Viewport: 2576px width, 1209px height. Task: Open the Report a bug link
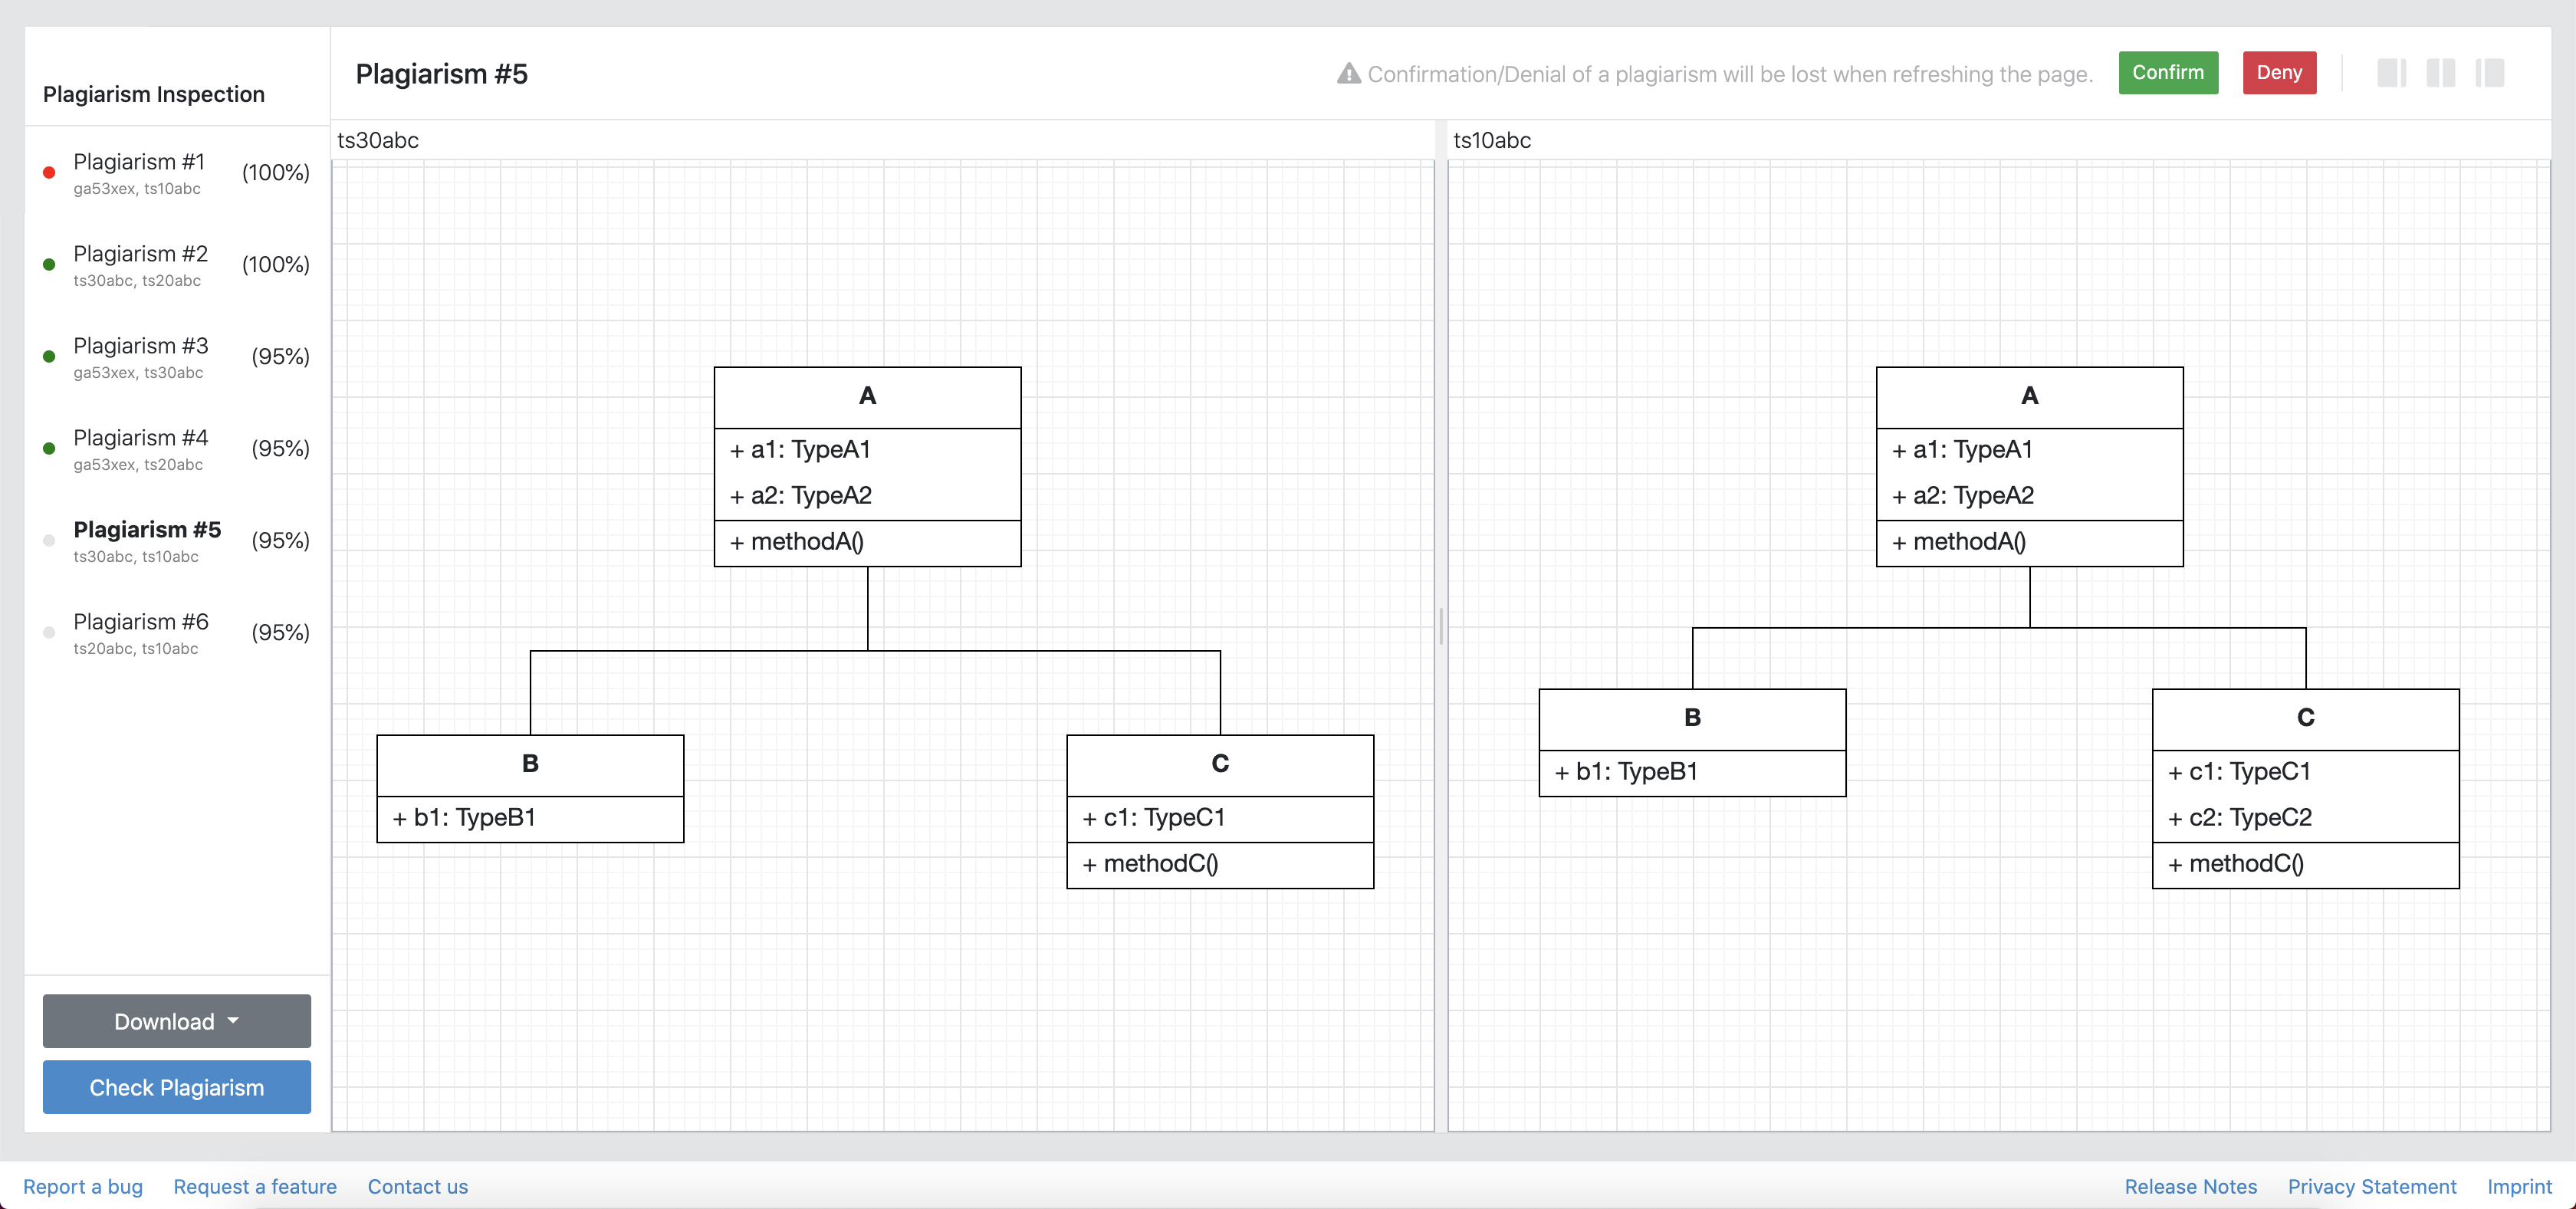tap(82, 1186)
